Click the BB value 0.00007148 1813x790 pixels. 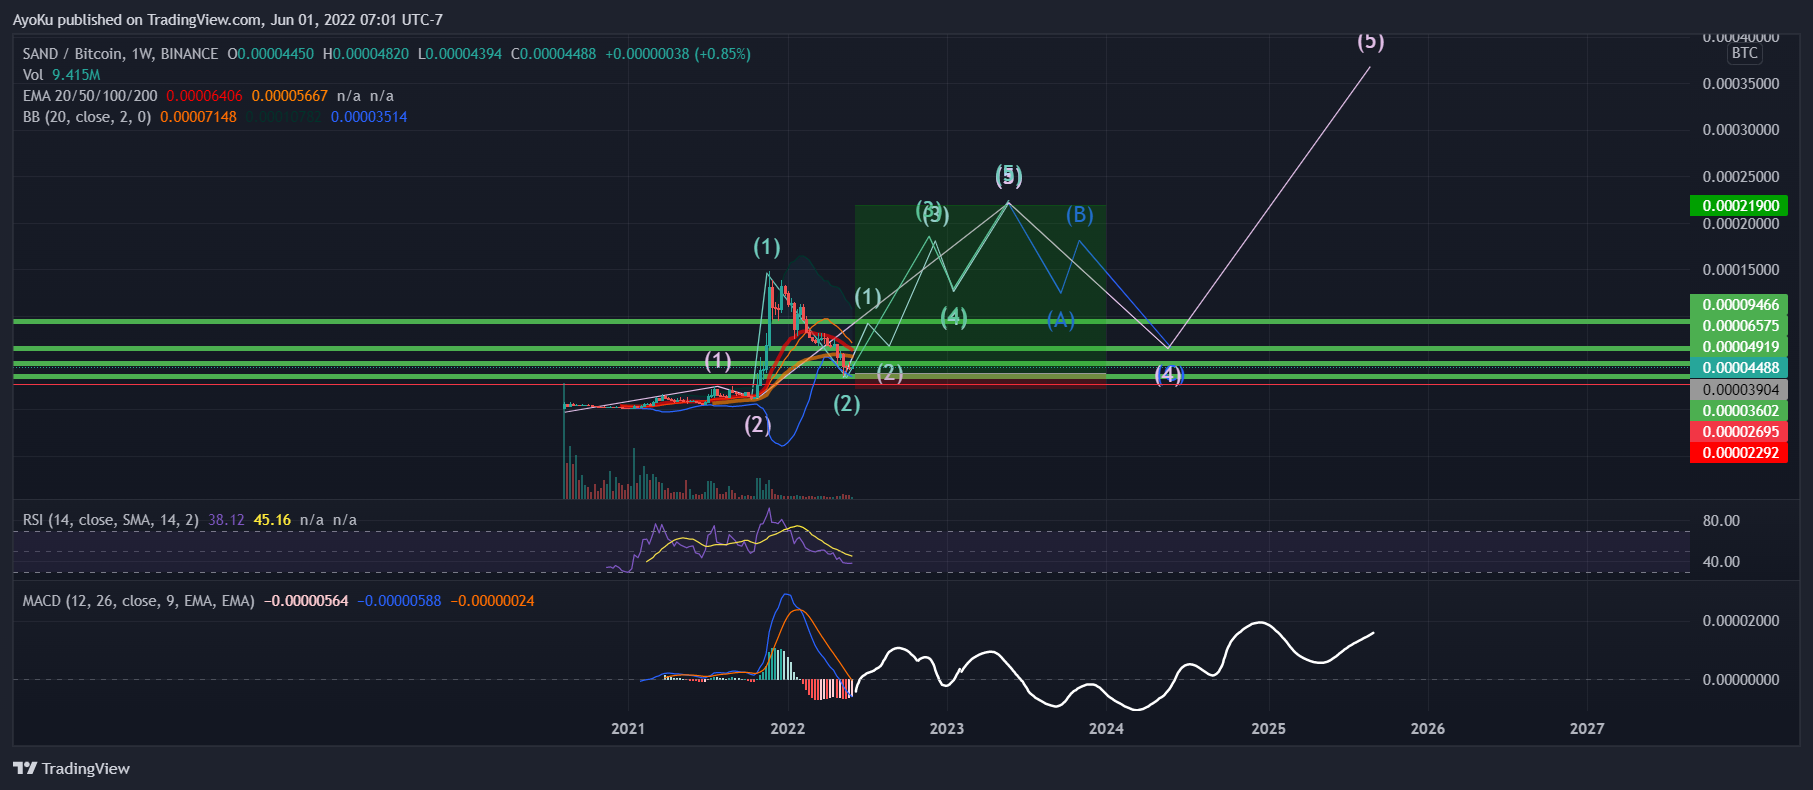tap(198, 117)
